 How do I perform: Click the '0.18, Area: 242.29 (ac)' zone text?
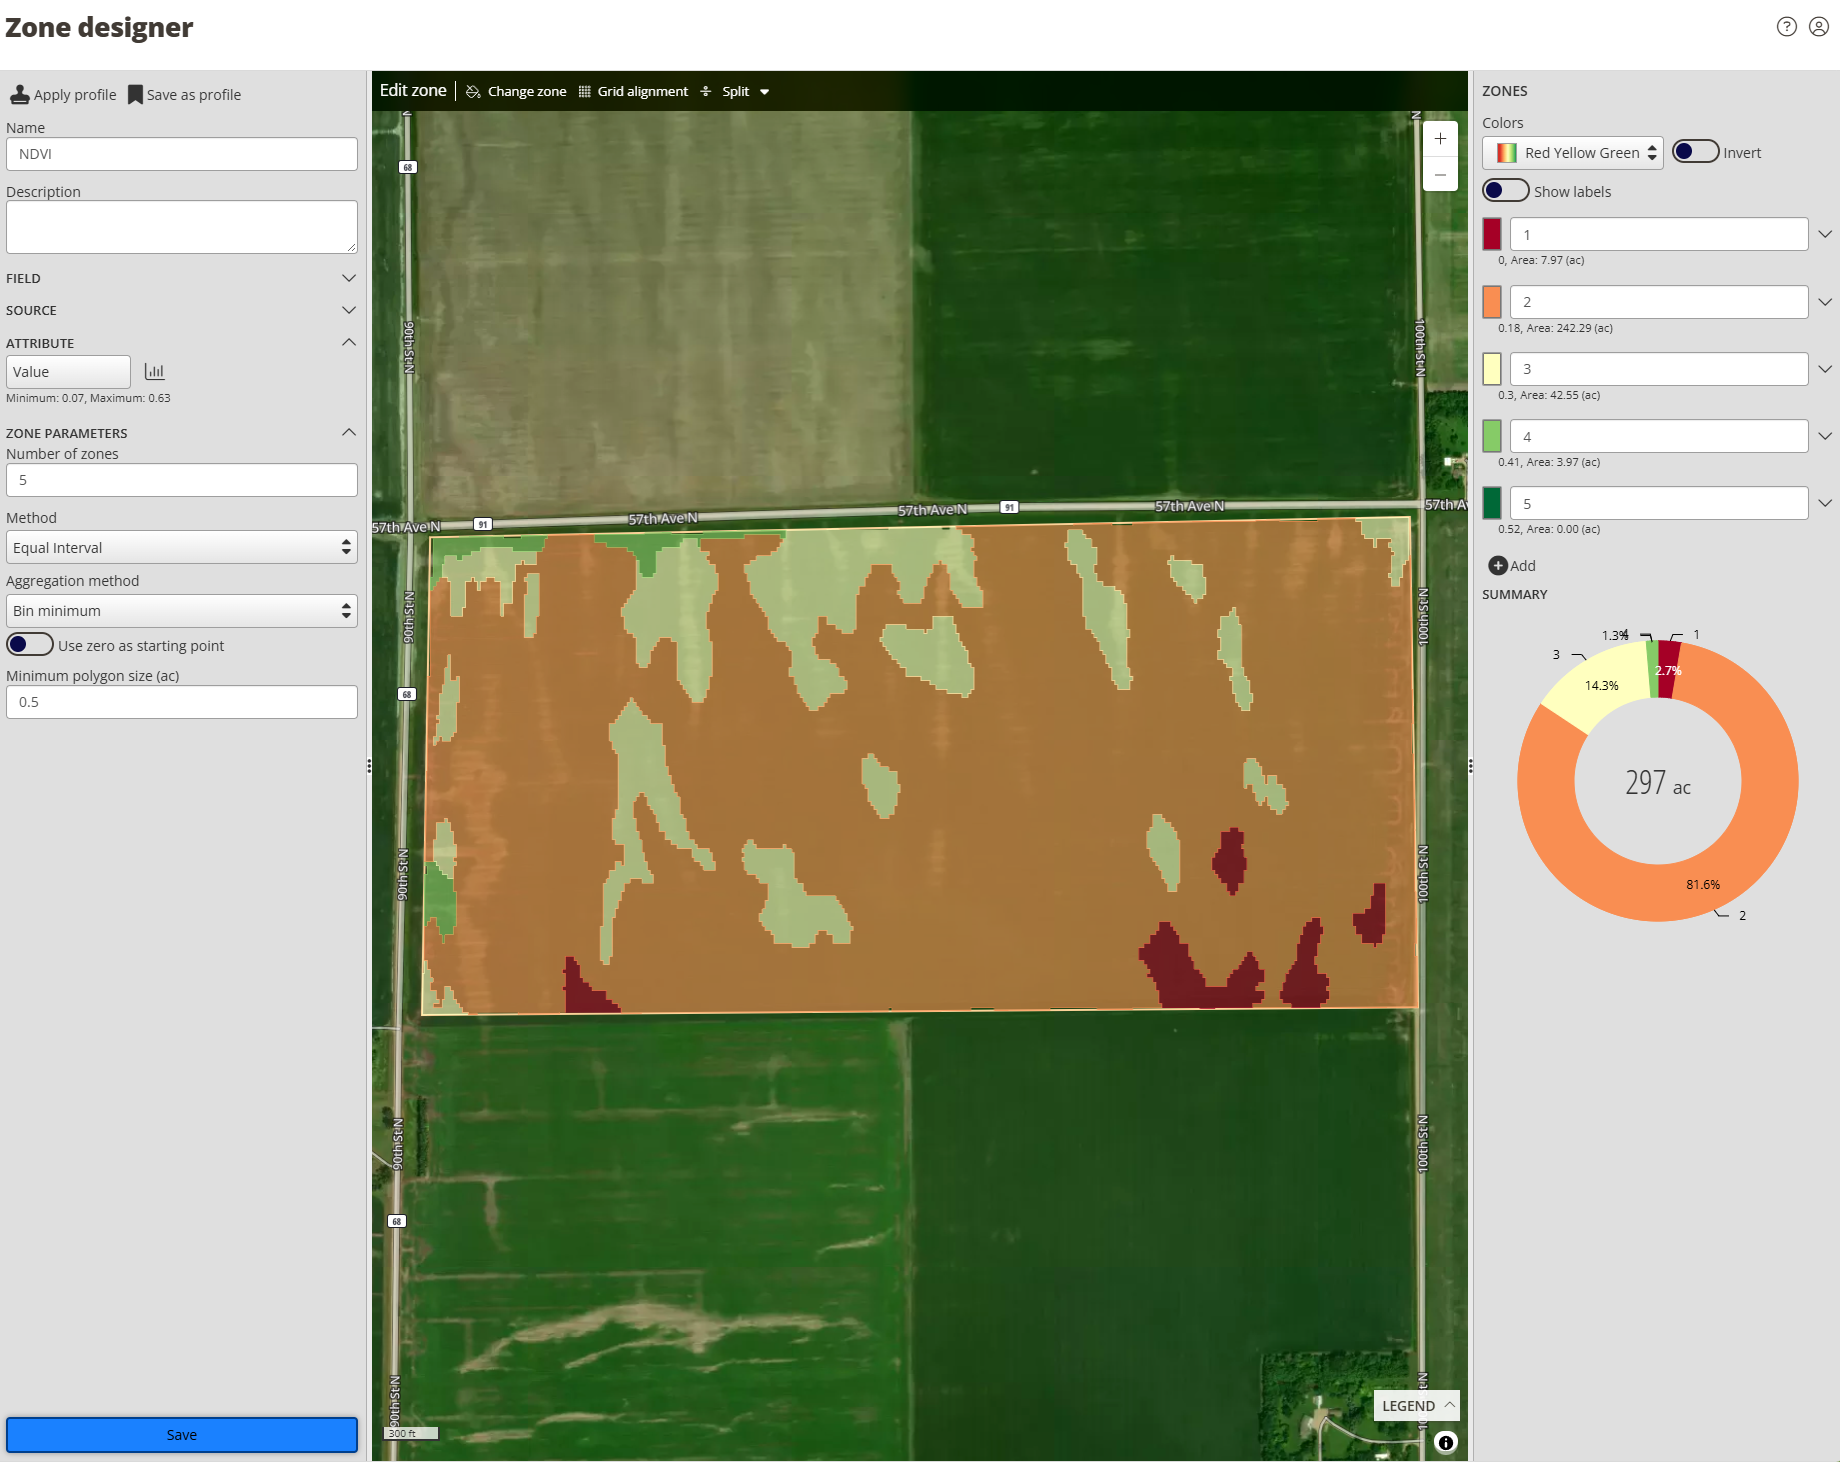pyautogui.click(x=1555, y=328)
